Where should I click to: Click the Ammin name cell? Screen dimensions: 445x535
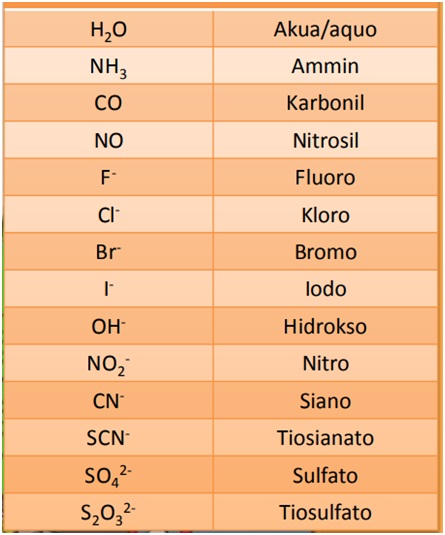pyautogui.click(x=326, y=66)
